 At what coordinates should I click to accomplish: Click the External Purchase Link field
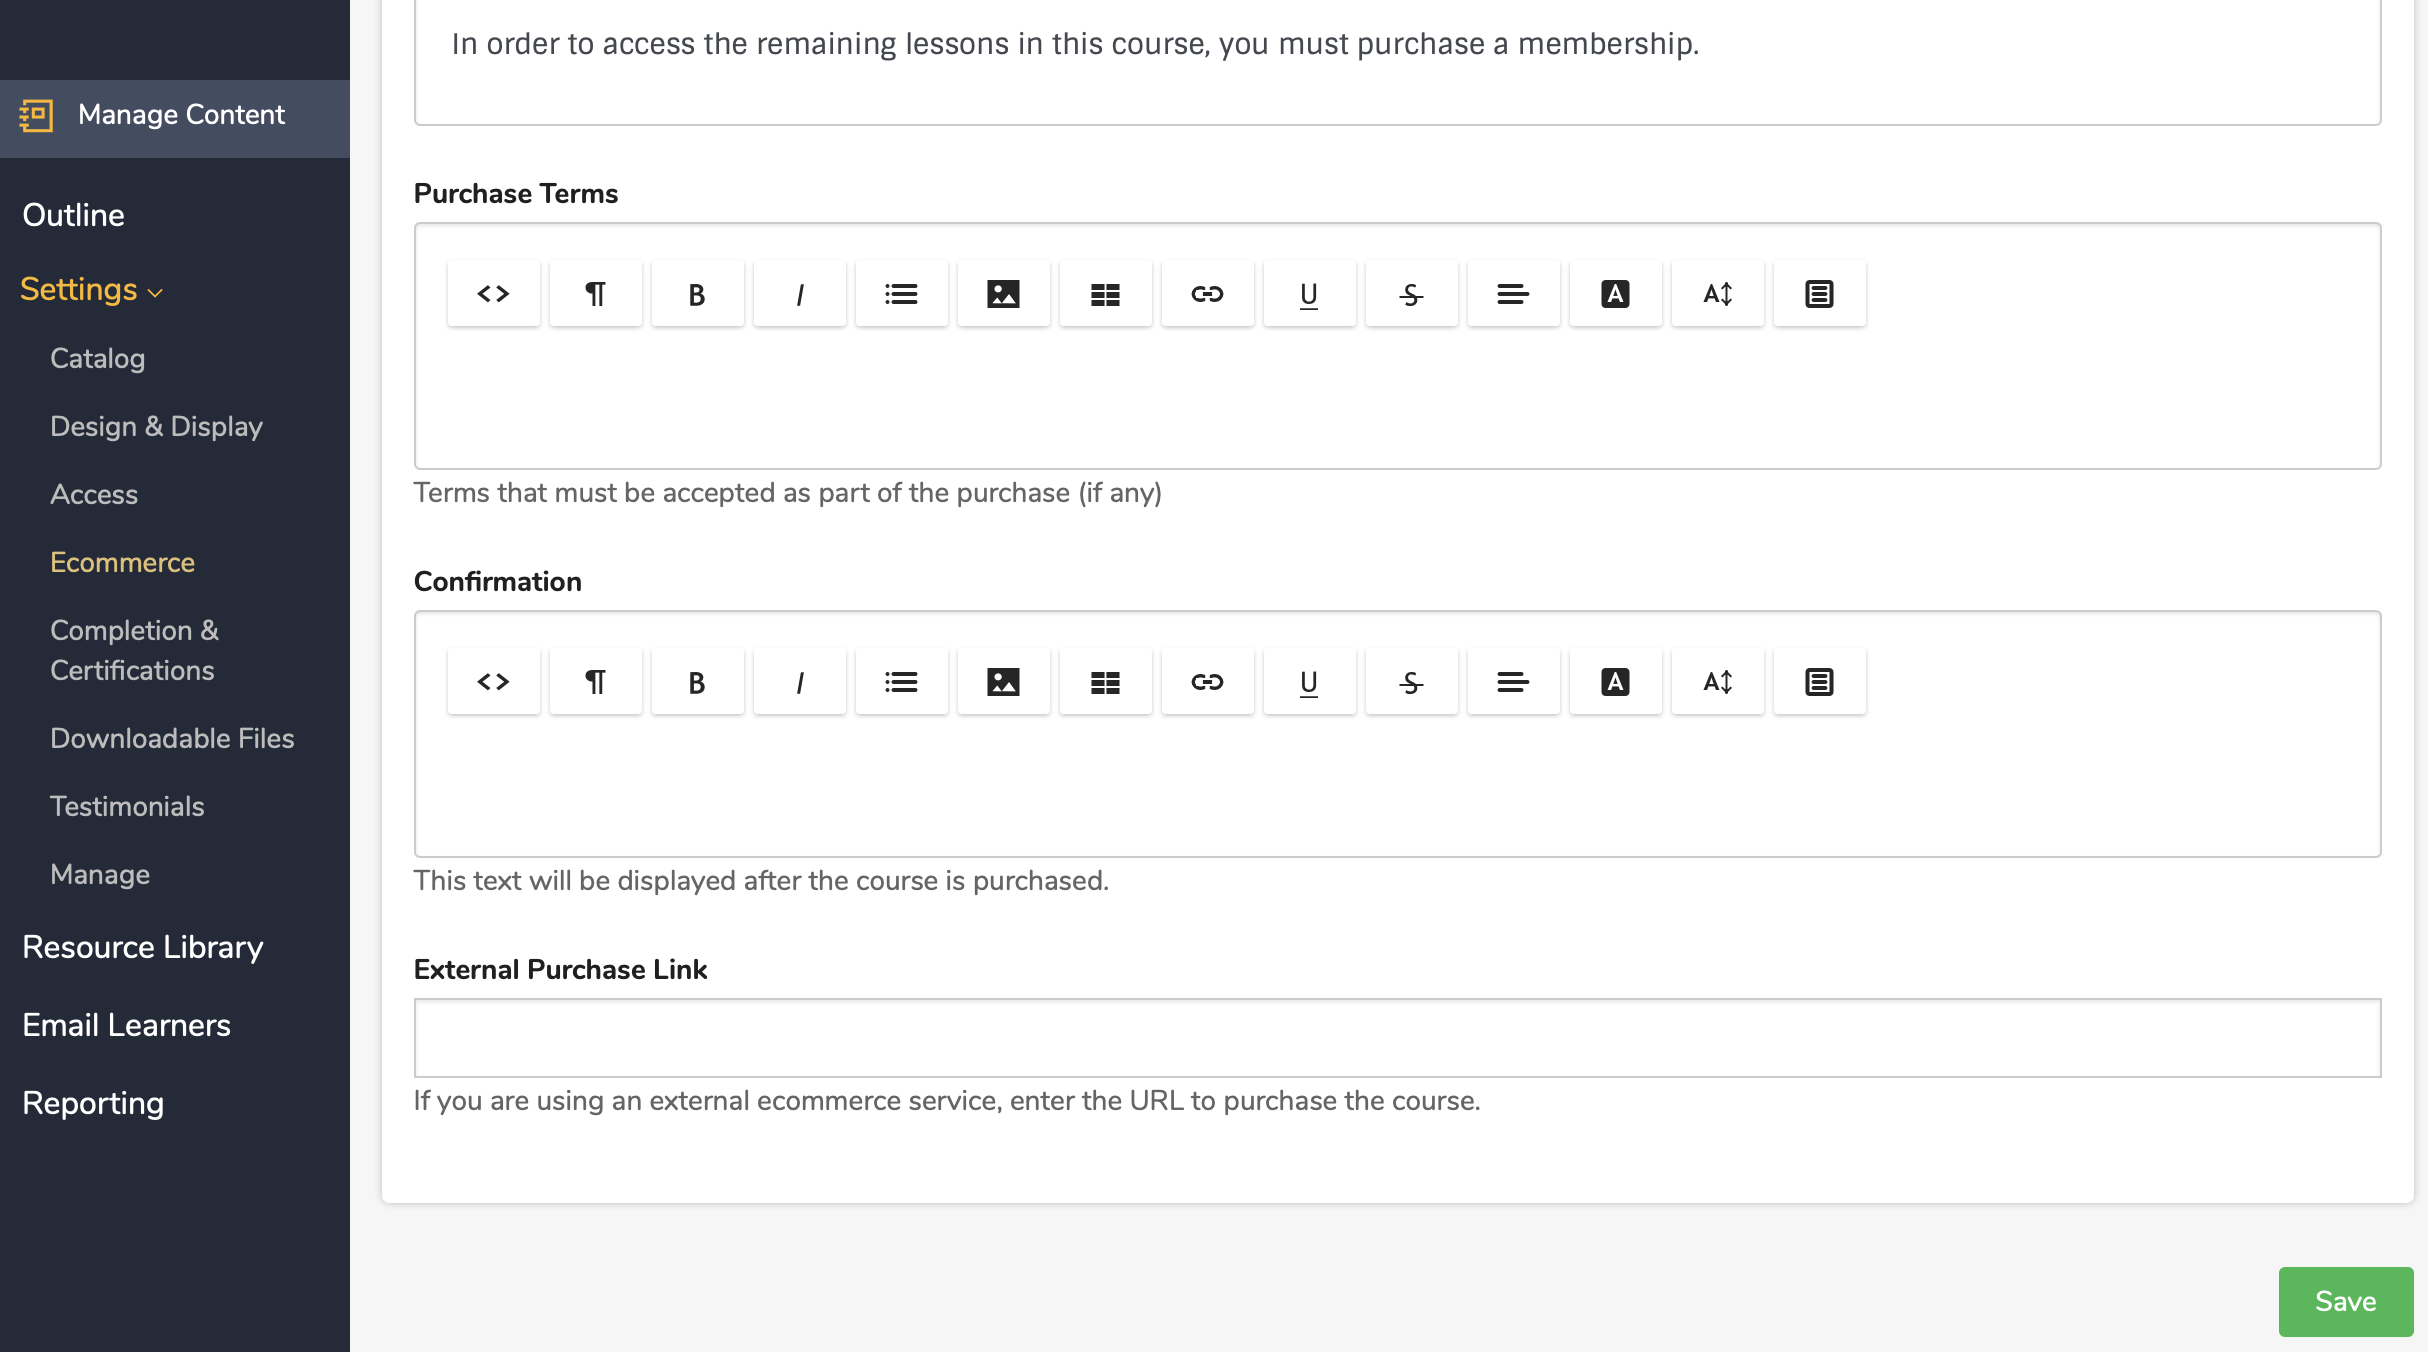[1398, 1038]
